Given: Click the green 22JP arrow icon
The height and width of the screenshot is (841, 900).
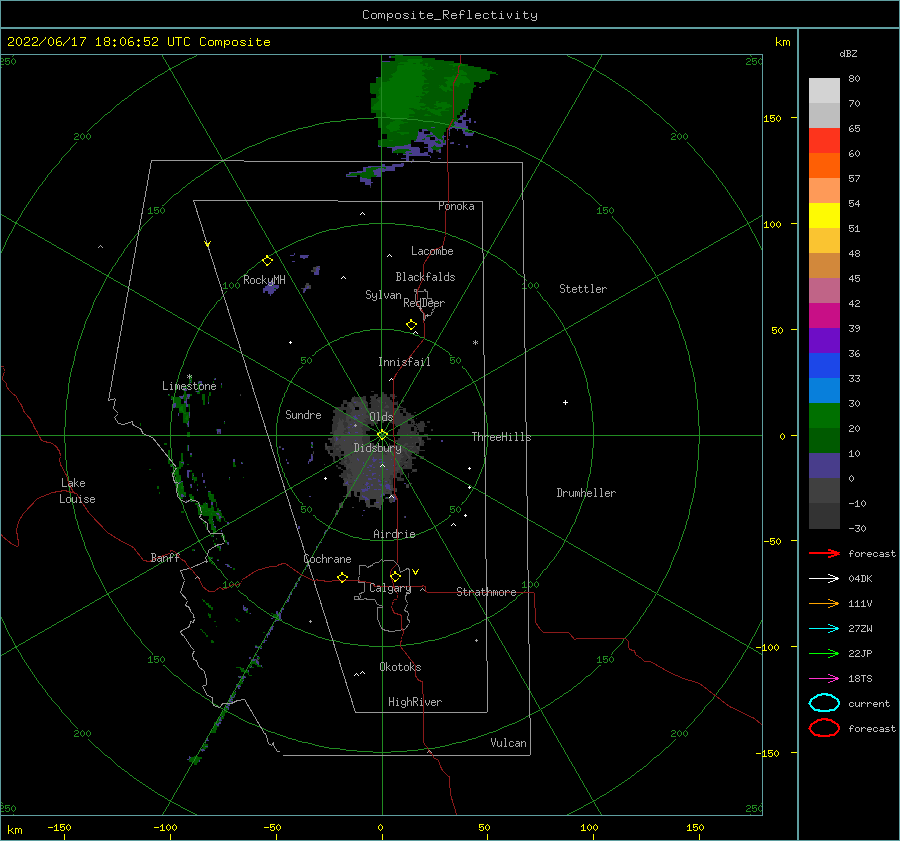Looking at the screenshot, I should (824, 653).
